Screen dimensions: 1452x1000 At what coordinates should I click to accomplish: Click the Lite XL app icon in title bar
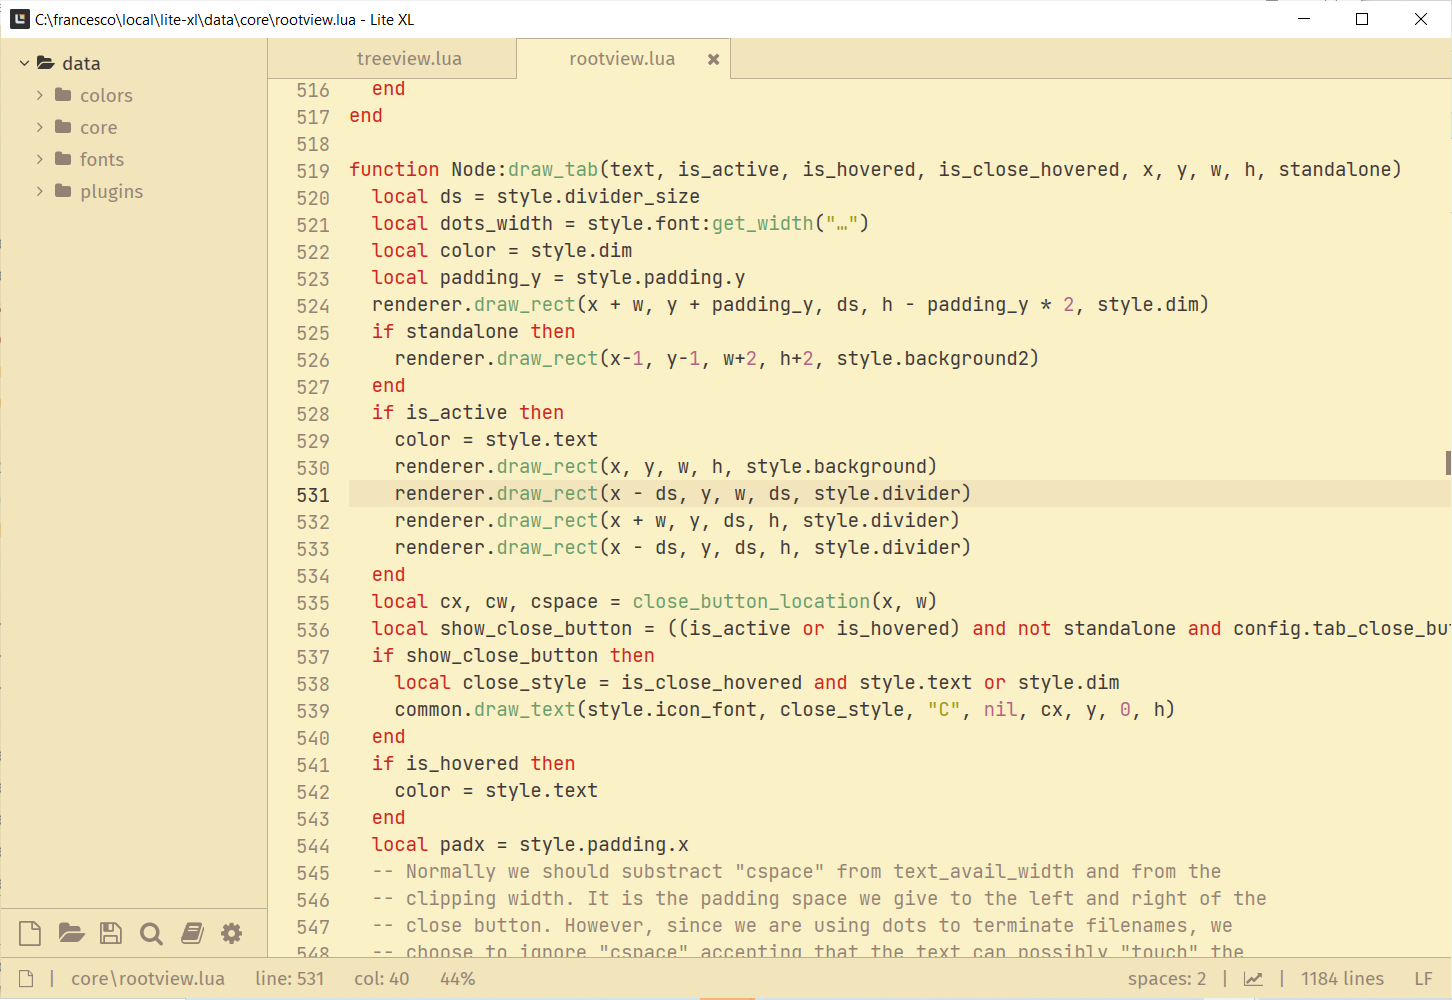[19, 19]
